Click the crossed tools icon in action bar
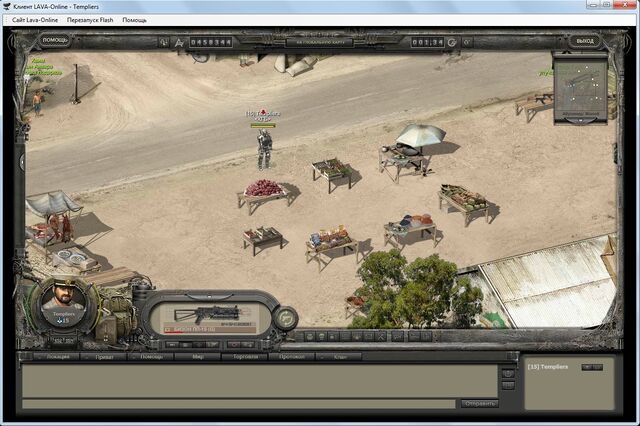Image resolution: width=640 pixels, height=426 pixels. 381,337
